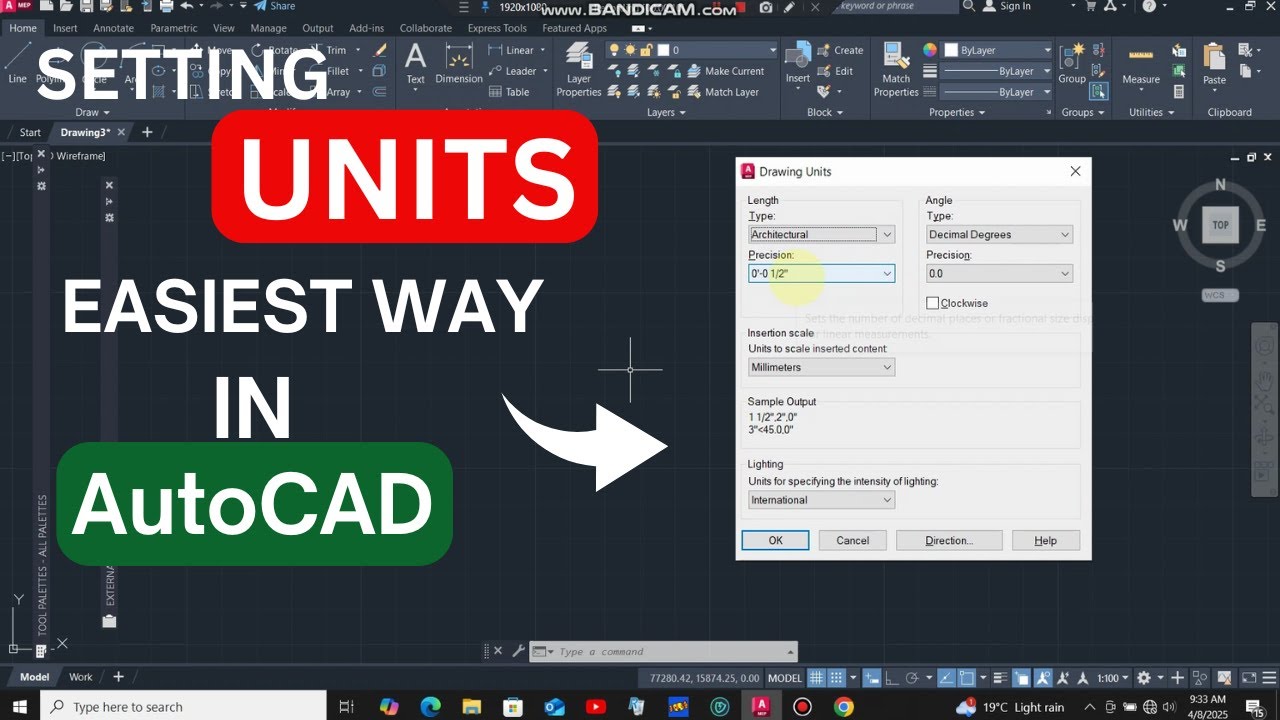The width and height of the screenshot is (1280, 720).
Task: Click the Customization gear icon in status bar
Action: (x=1144, y=678)
